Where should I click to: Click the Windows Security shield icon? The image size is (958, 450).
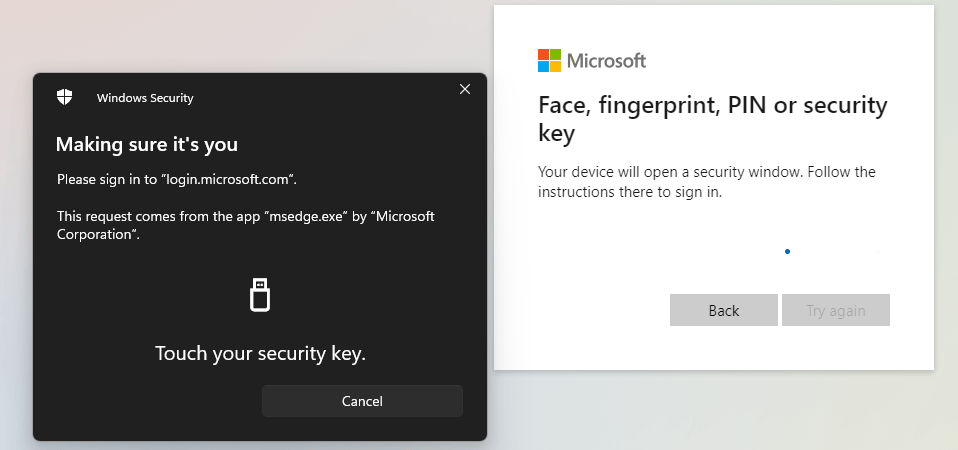click(65, 97)
